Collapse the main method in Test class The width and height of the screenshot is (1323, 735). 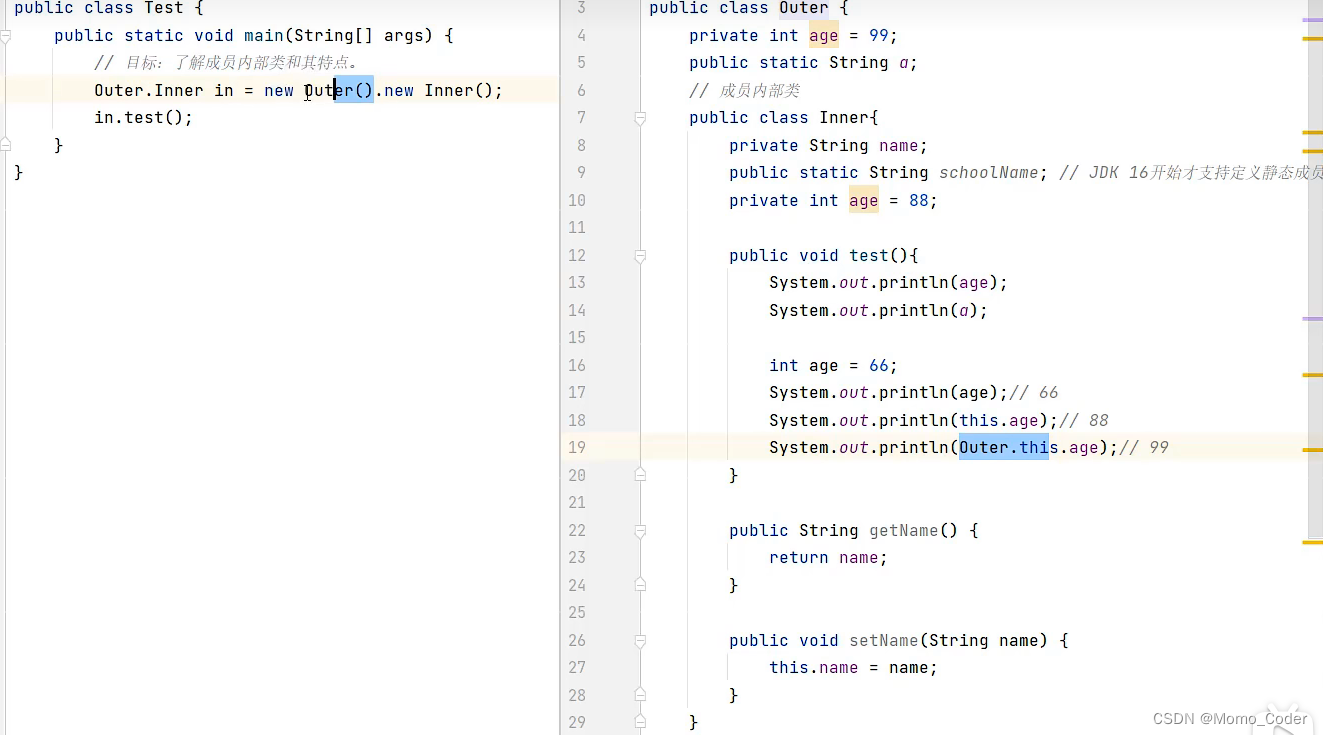coord(7,35)
